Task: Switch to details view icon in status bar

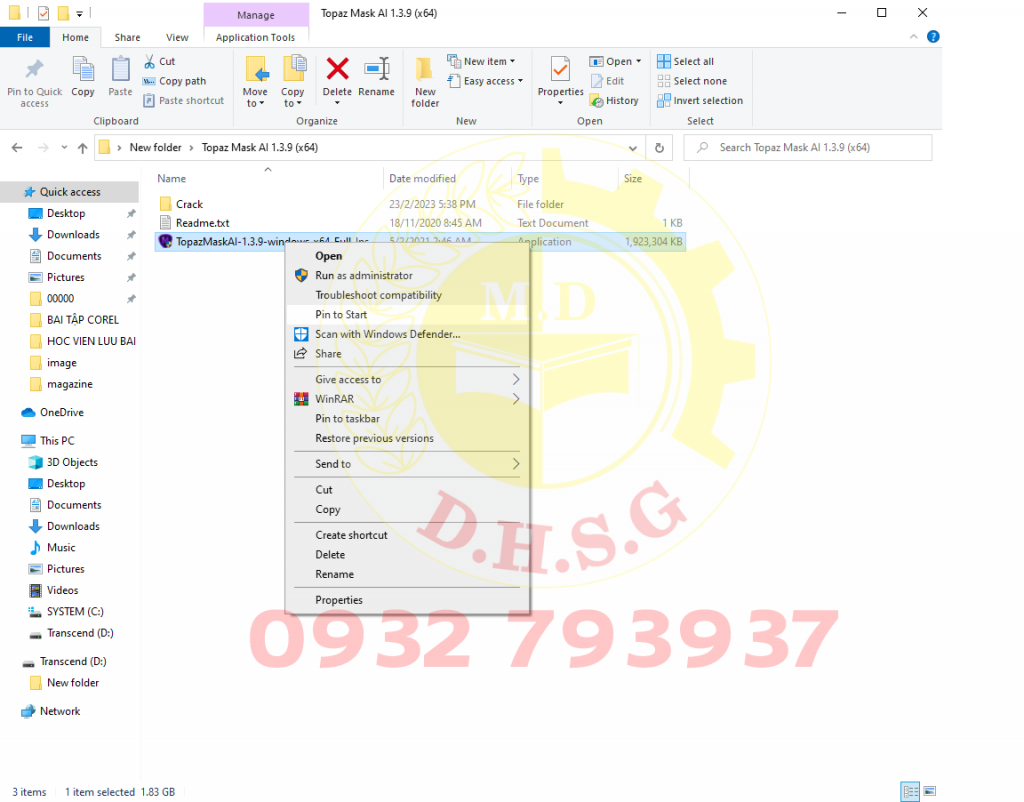Action: point(910,791)
